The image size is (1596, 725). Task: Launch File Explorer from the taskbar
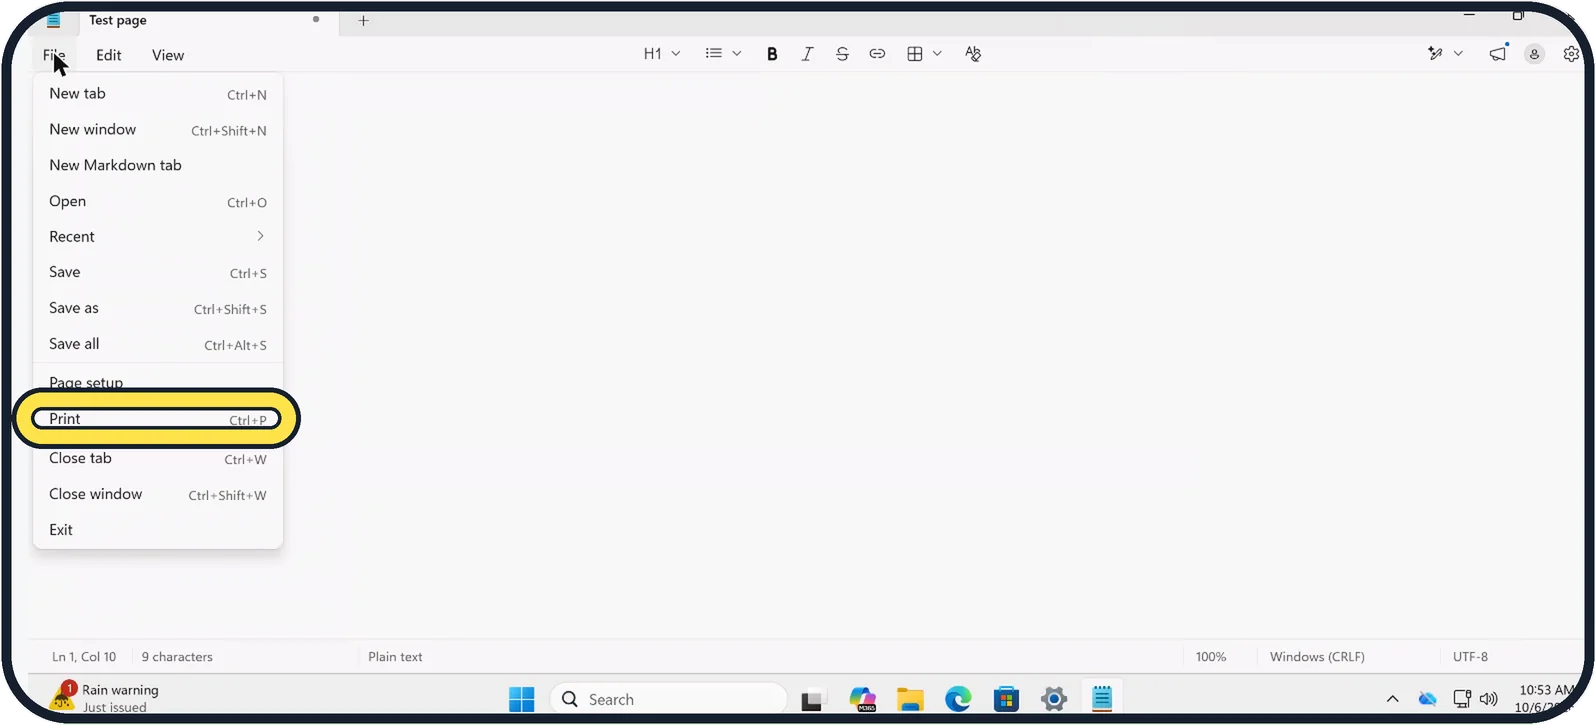910,699
